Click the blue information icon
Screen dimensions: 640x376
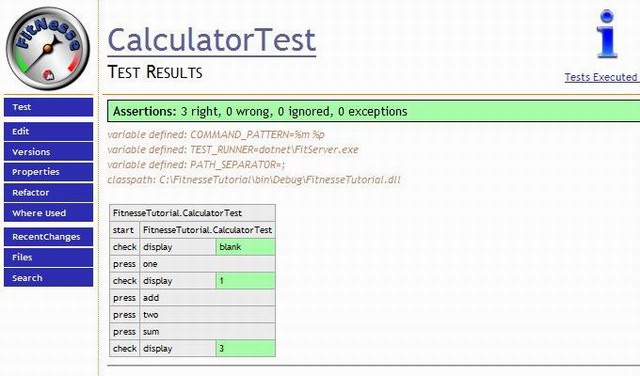tap(607, 34)
